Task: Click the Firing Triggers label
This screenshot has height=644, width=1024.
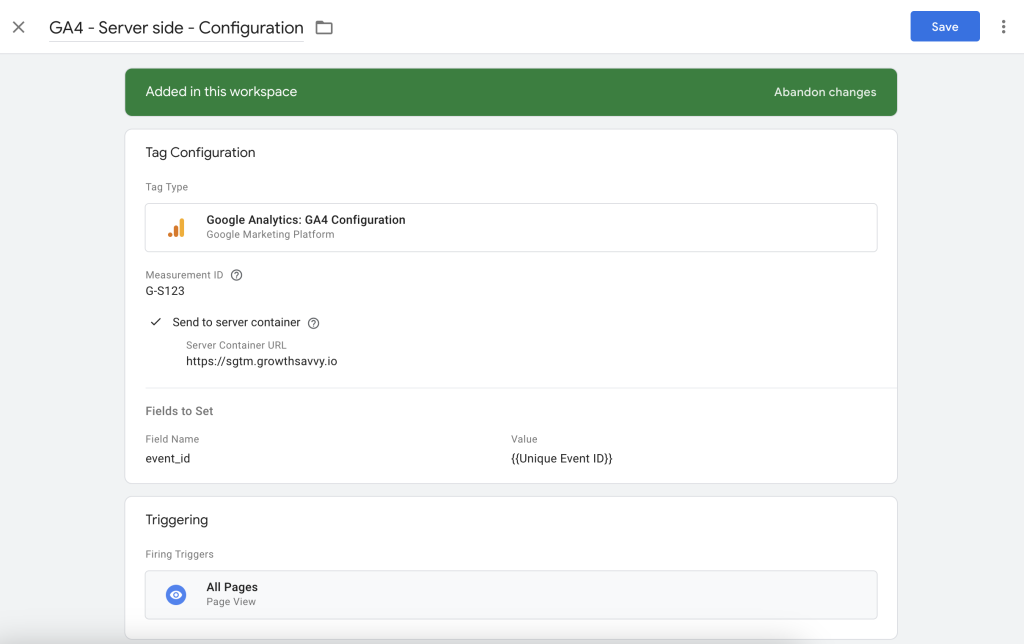Action: (x=180, y=554)
